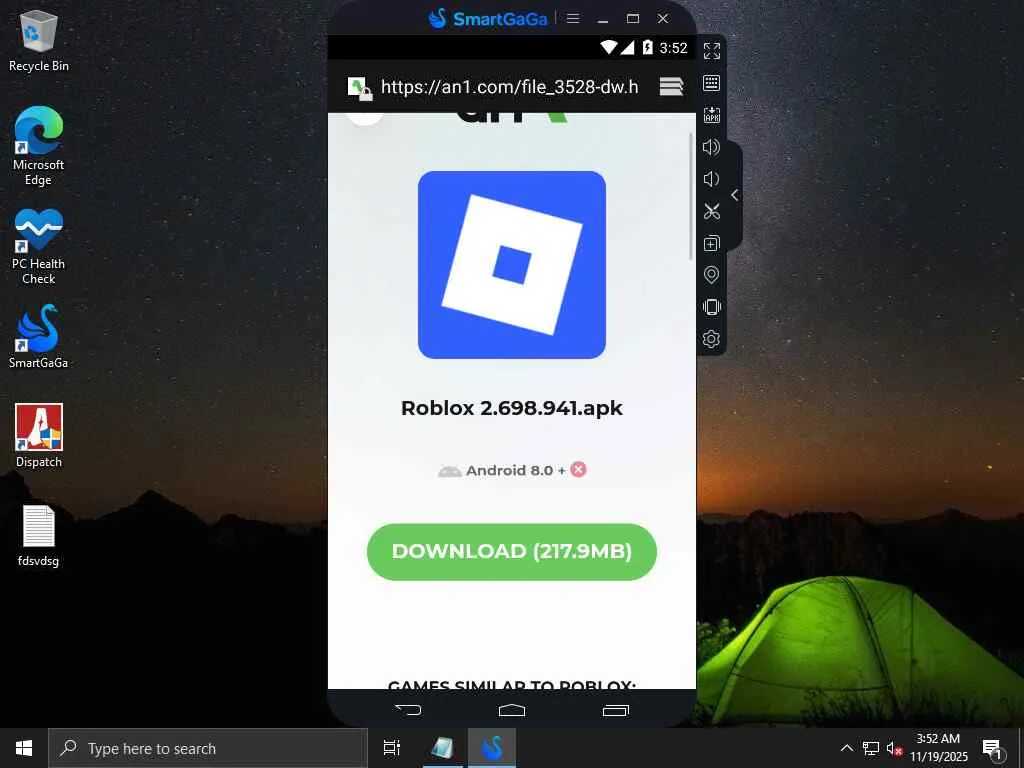Select the Recycle Bin desktop icon
This screenshot has height=768, width=1024.
pyautogui.click(x=39, y=39)
